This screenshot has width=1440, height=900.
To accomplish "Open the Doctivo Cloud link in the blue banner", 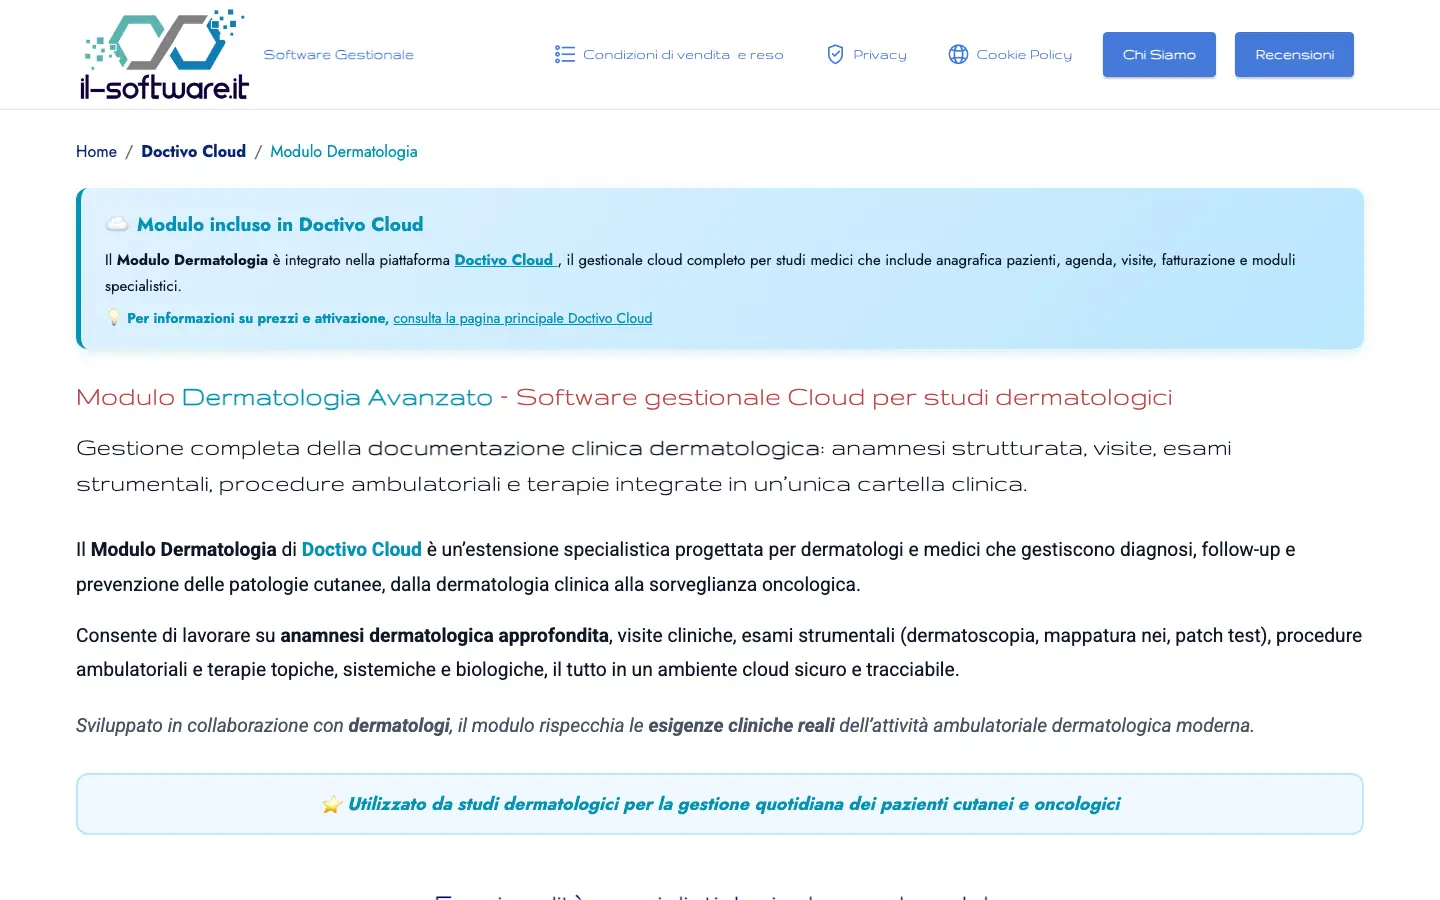I will tap(506, 260).
